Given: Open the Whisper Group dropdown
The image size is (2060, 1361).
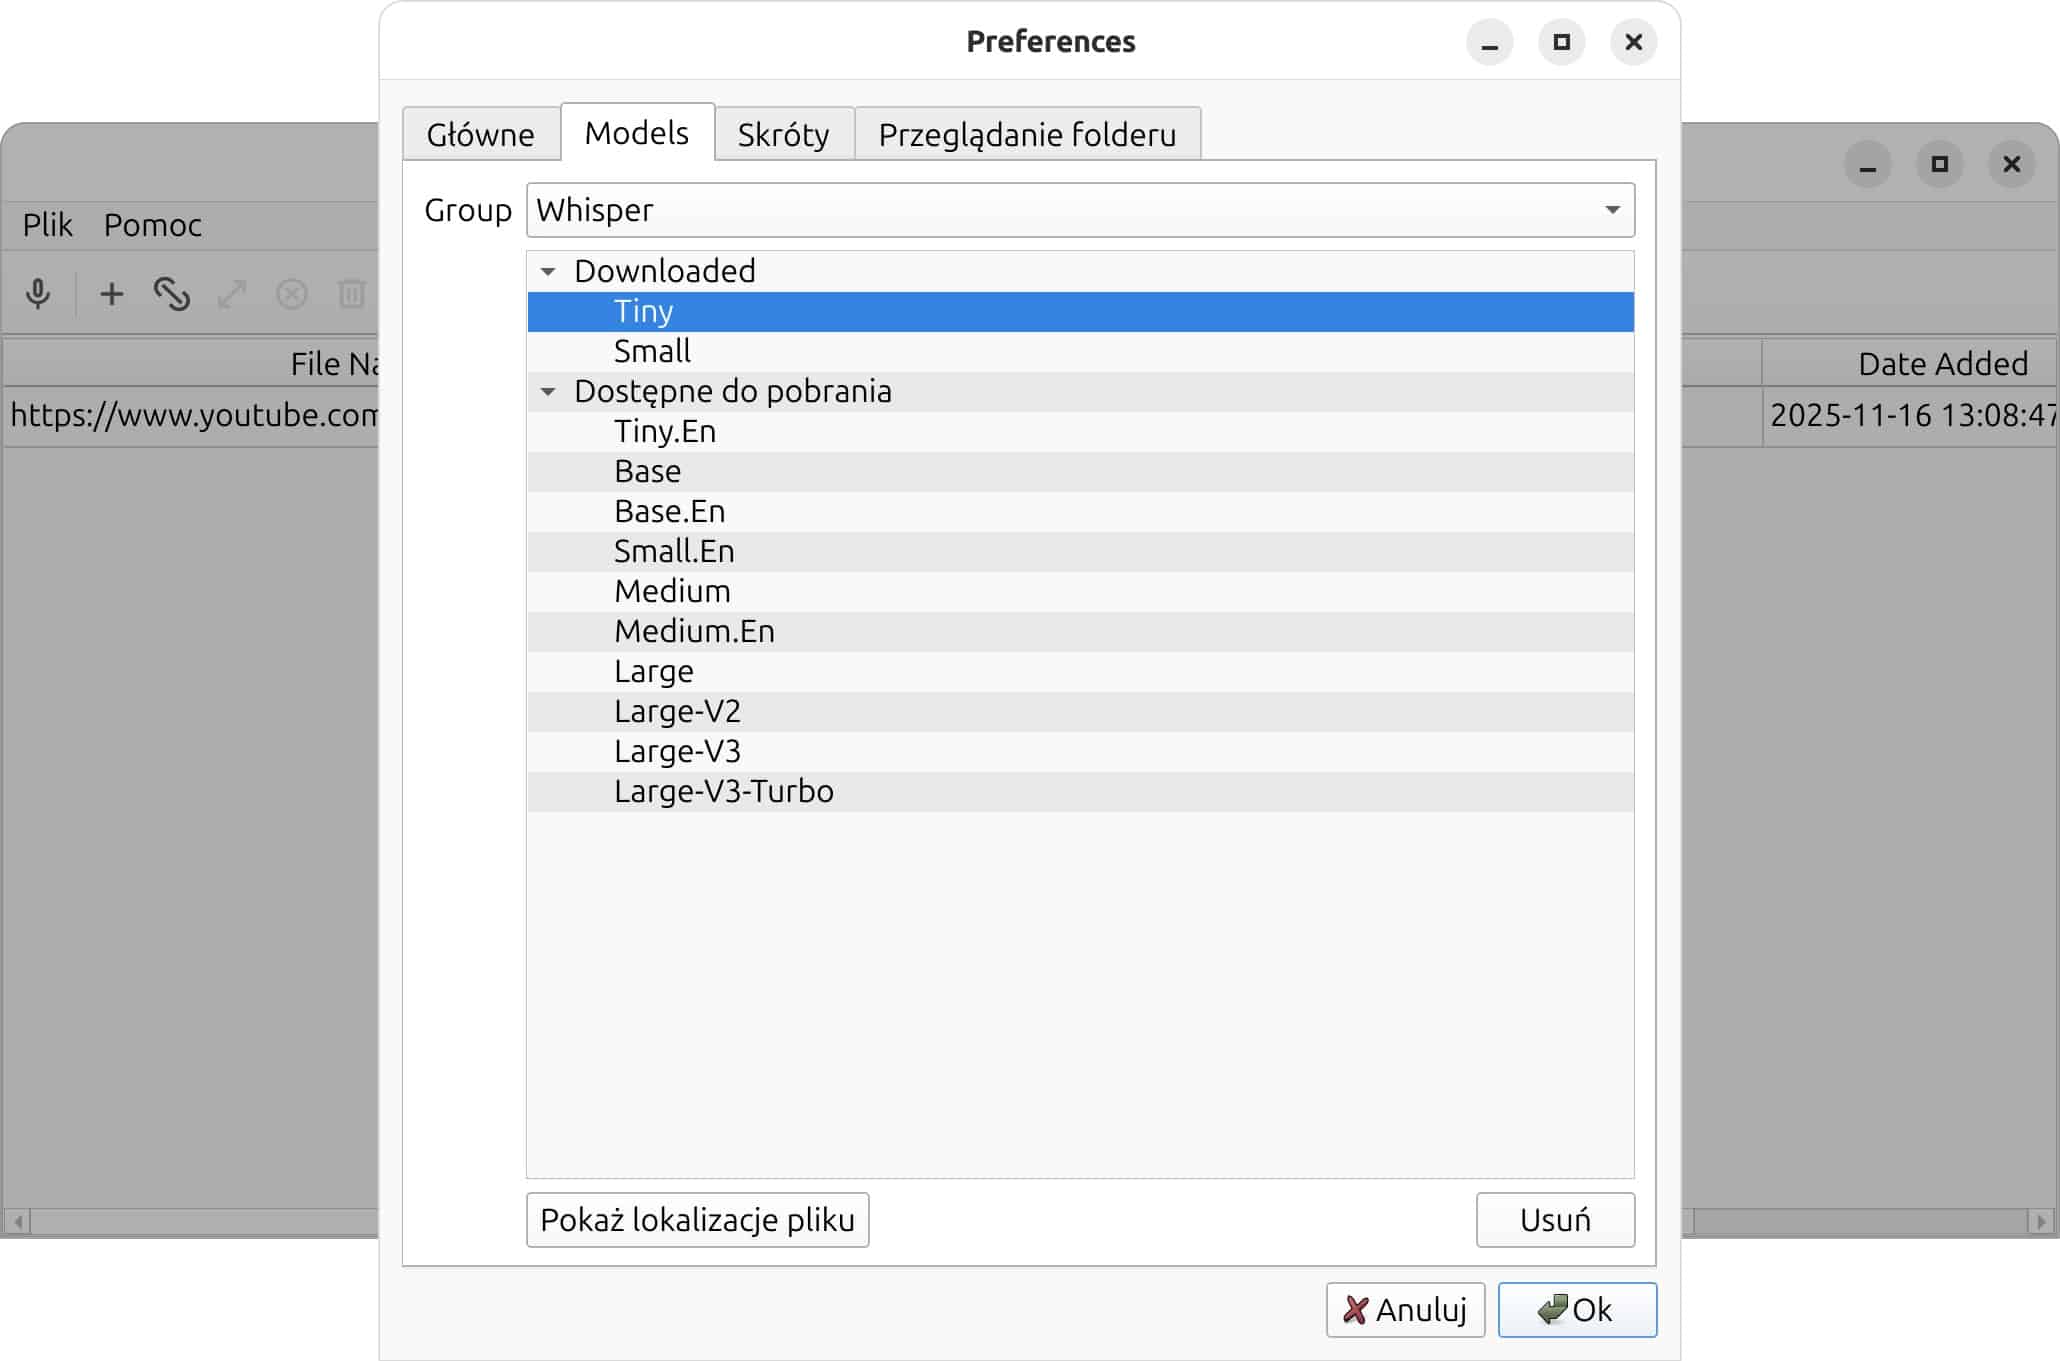Looking at the screenshot, I should tap(1080, 210).
